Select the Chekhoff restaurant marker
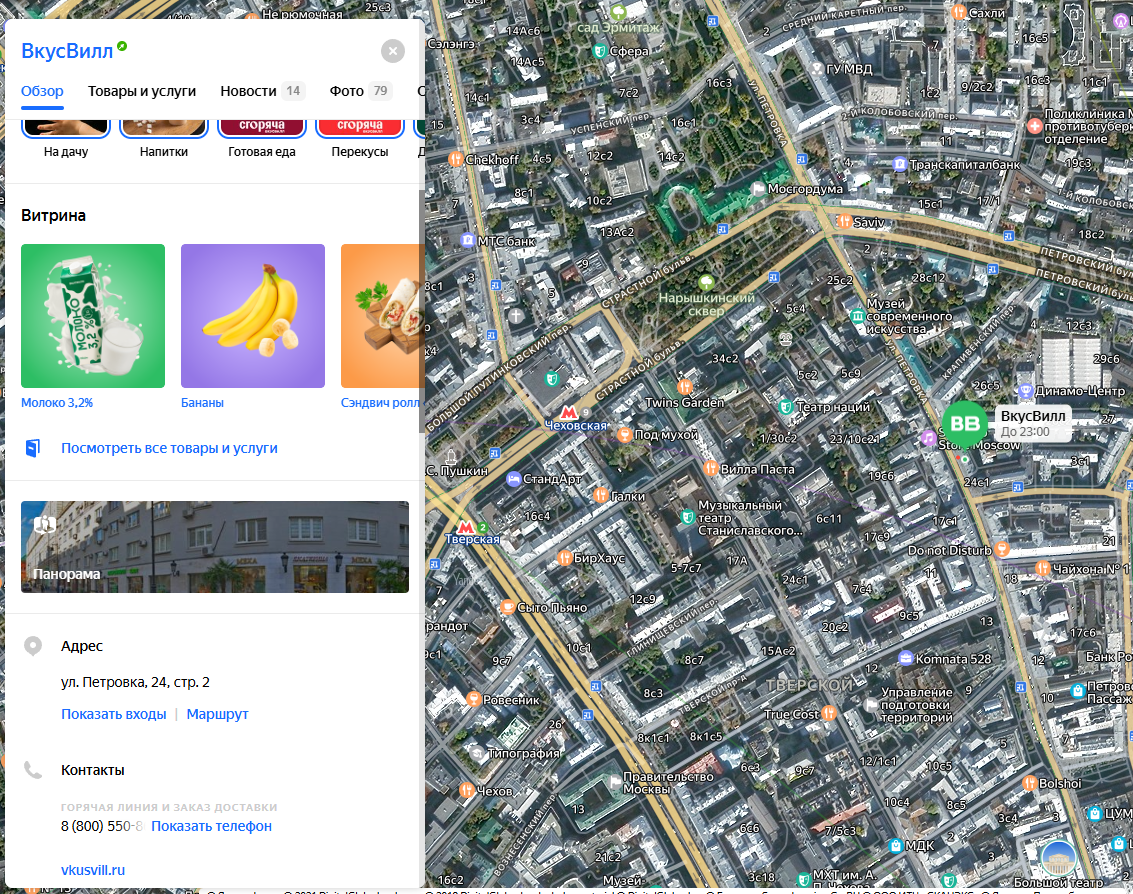This screenshot has width=1133, height=894. tap(455, 159)
